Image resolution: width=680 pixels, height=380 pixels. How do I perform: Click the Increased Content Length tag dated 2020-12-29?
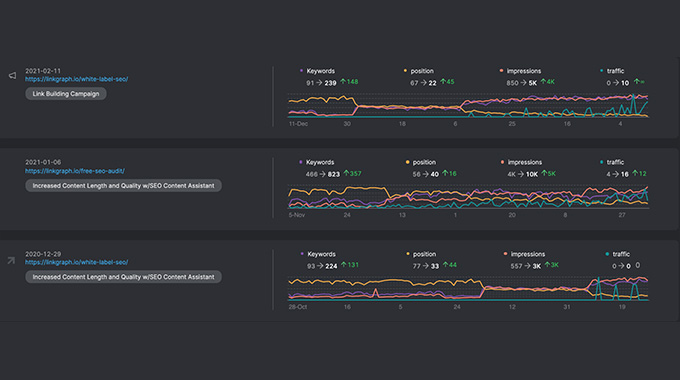[123, 277]
